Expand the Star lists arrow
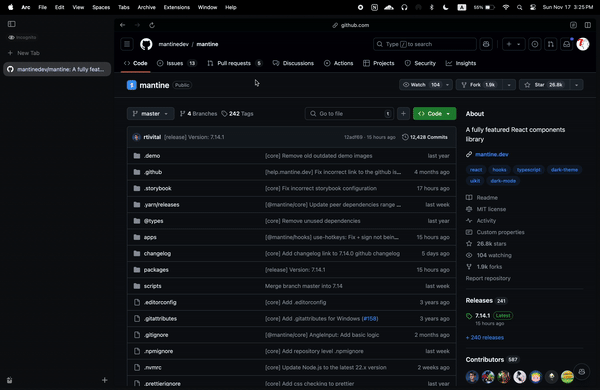The width and height of the screenshot is (600, 390). coord(576,85)
